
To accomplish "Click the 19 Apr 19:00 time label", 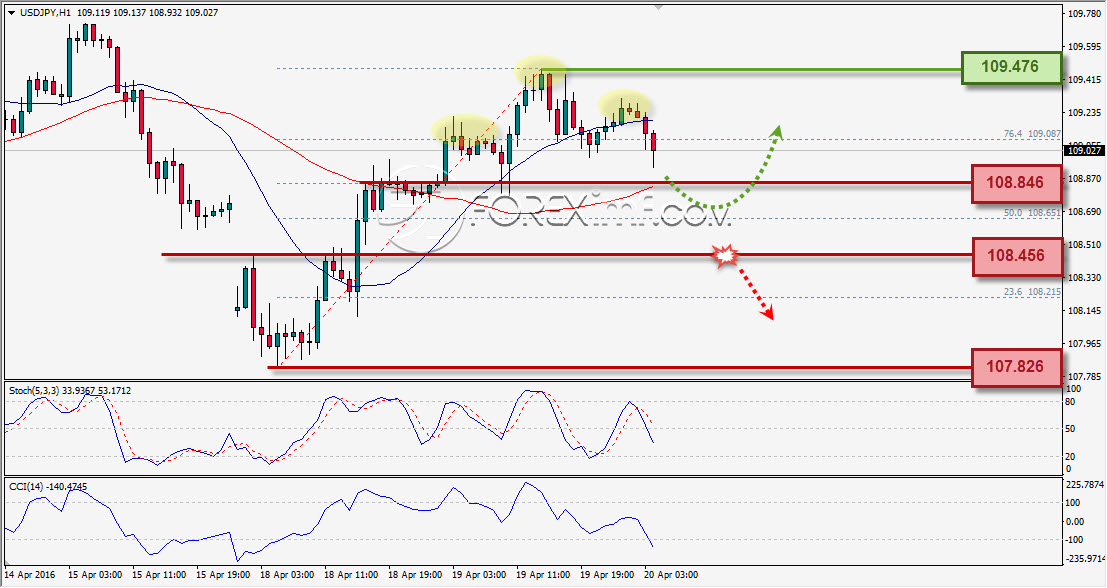I will point(608,575).
